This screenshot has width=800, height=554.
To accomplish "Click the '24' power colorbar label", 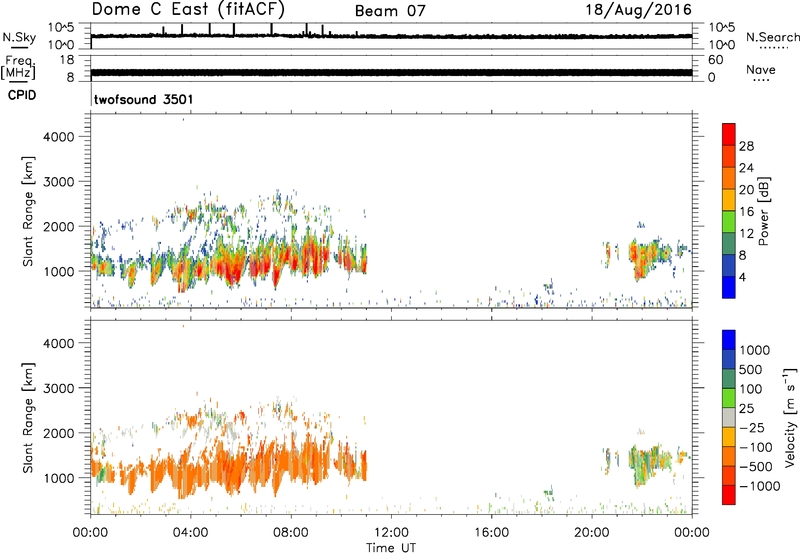I will tap(746, 168).
